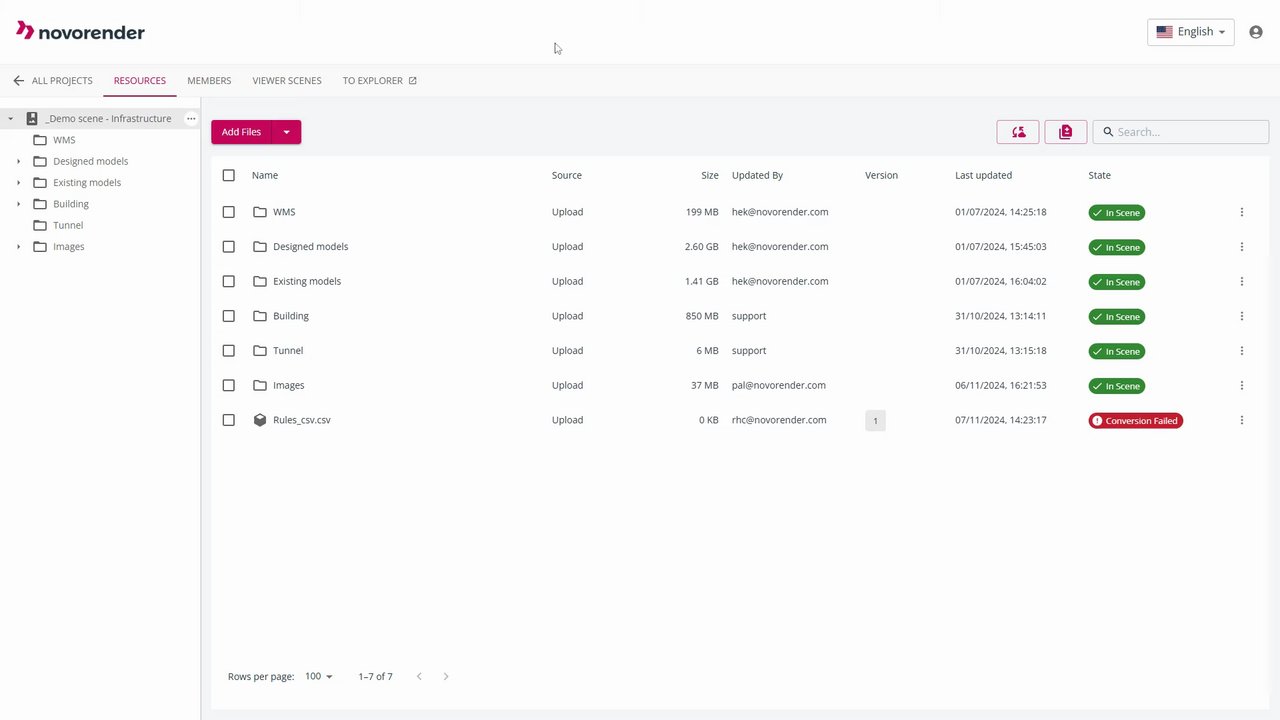Toggle the select-all checkbox in table header
Image resolution: width=1280 pixels, height=720 pixels.
[229, 175]
